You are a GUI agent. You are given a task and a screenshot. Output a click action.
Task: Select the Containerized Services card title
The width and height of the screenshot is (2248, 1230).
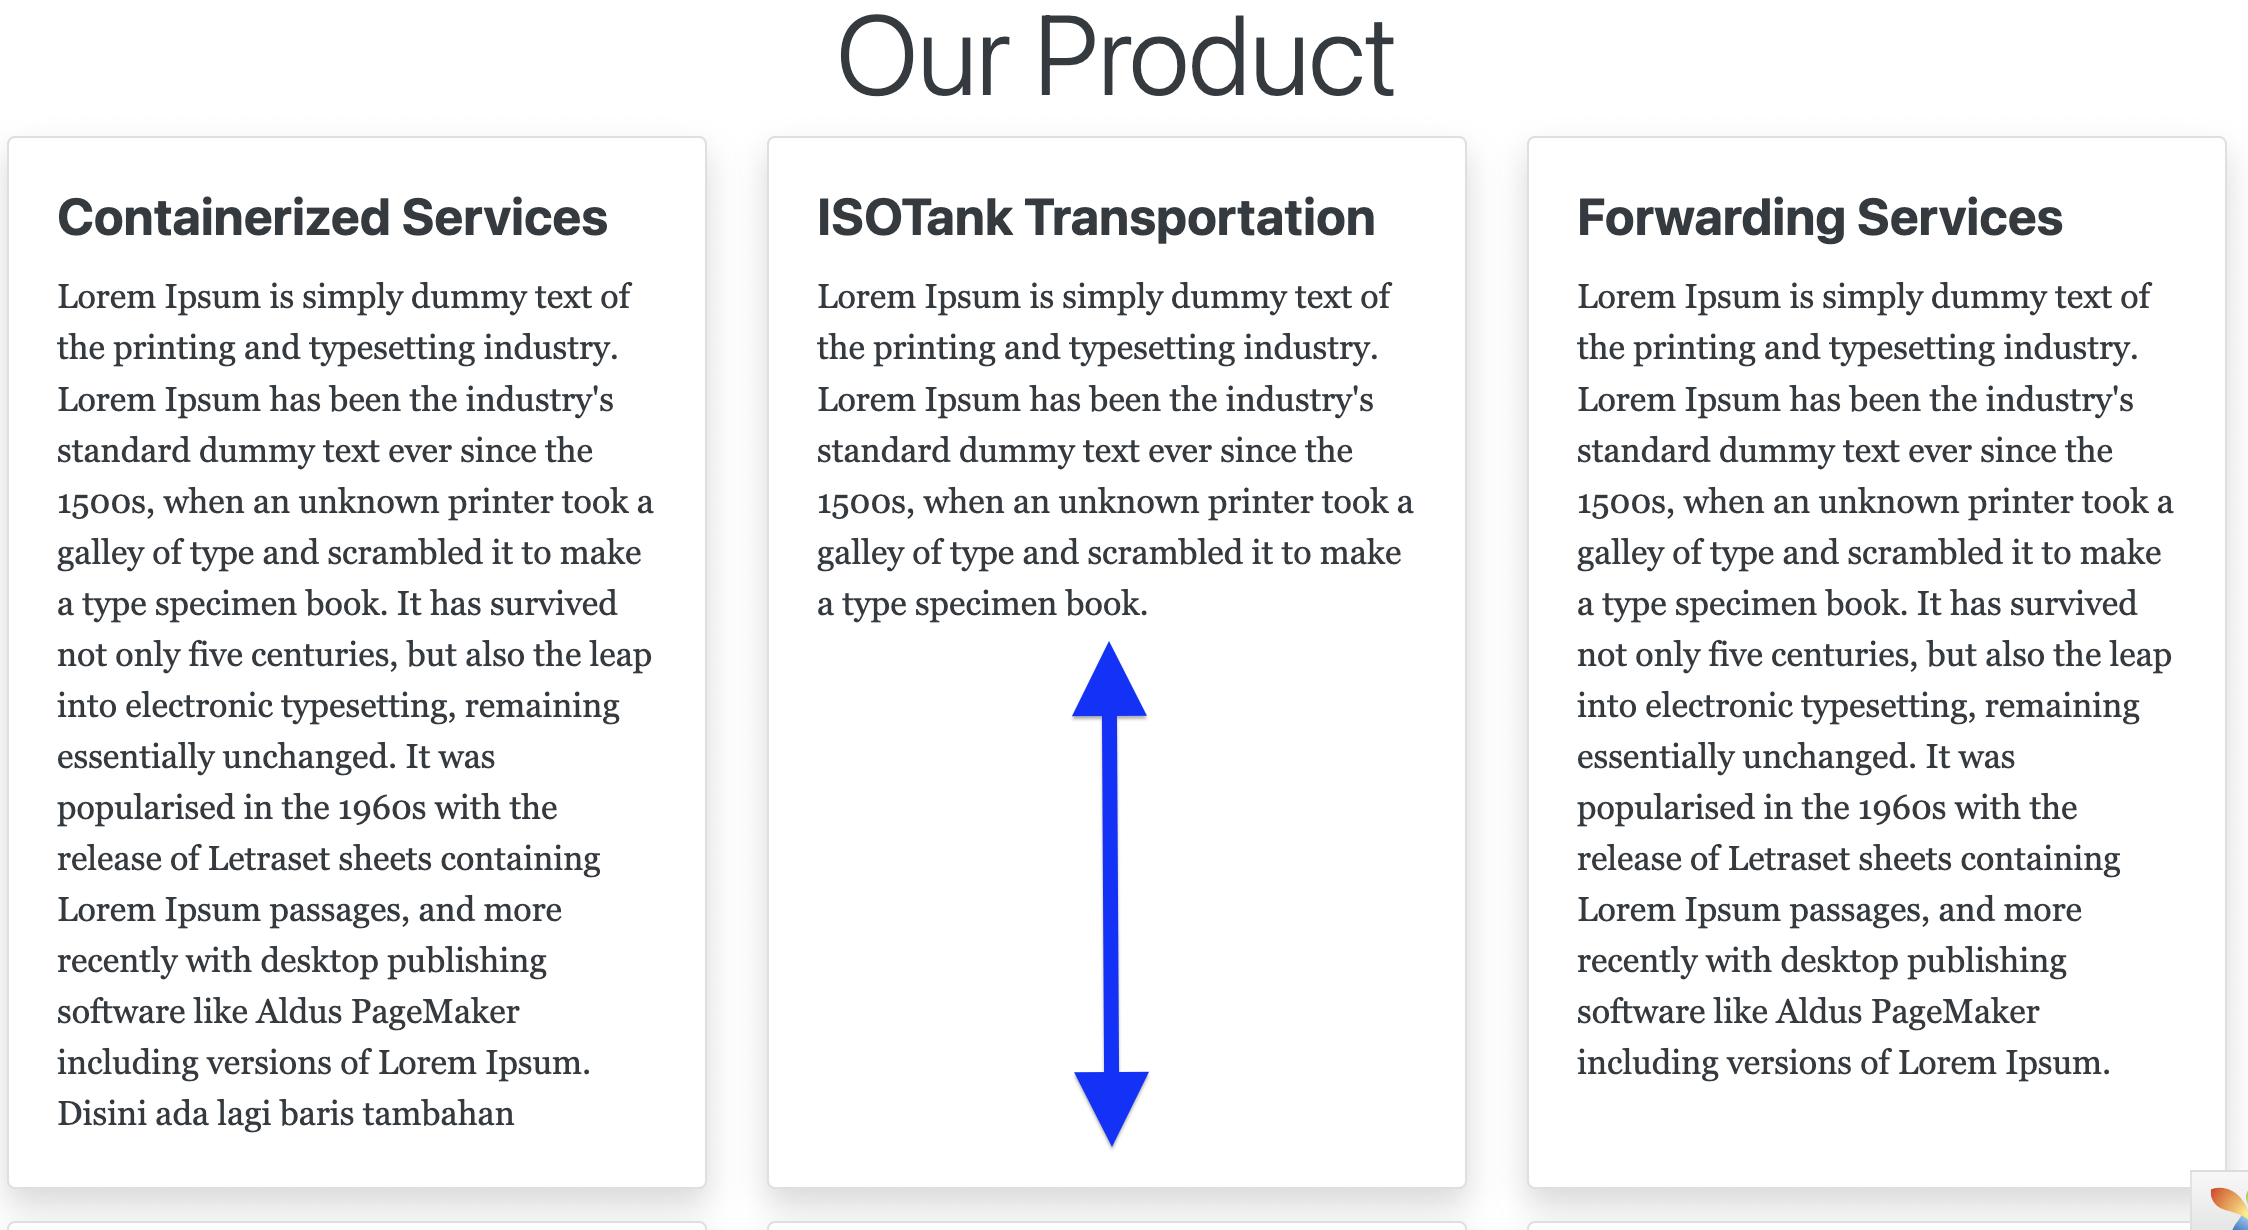point(332,218)
